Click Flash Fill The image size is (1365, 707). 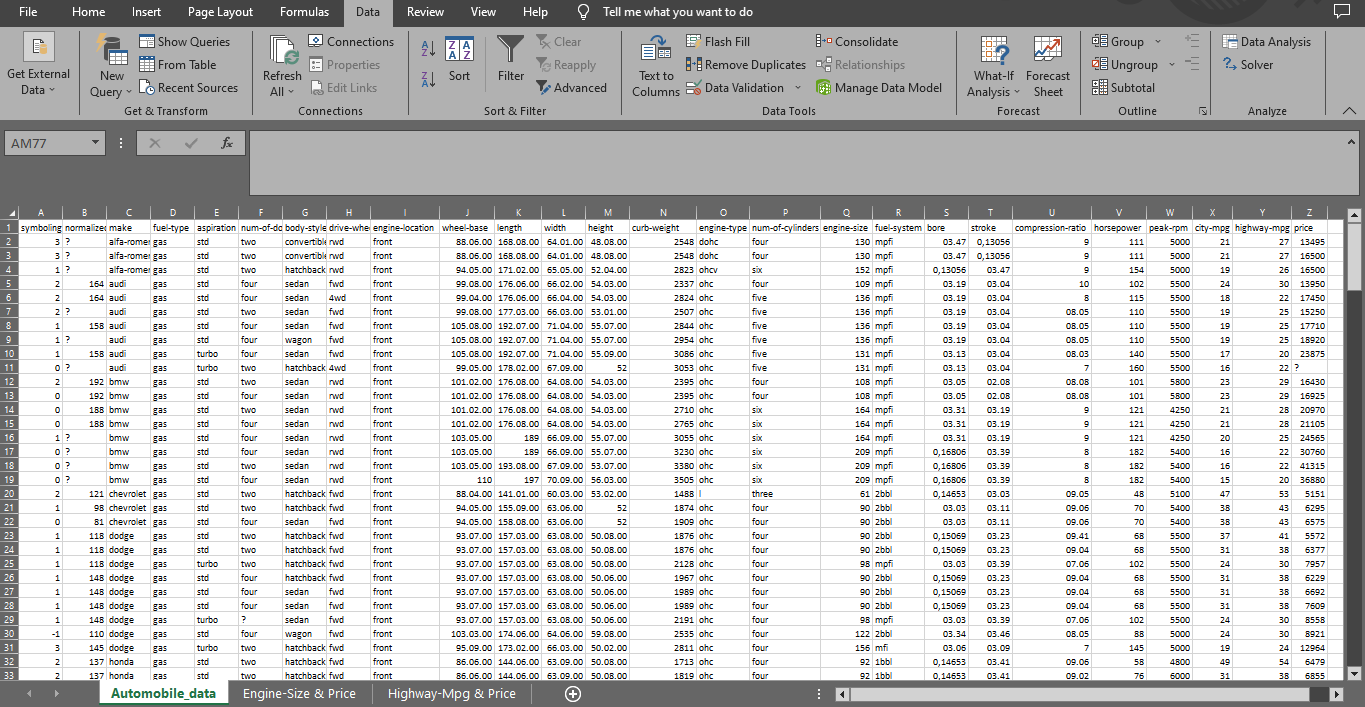[718, 42]
